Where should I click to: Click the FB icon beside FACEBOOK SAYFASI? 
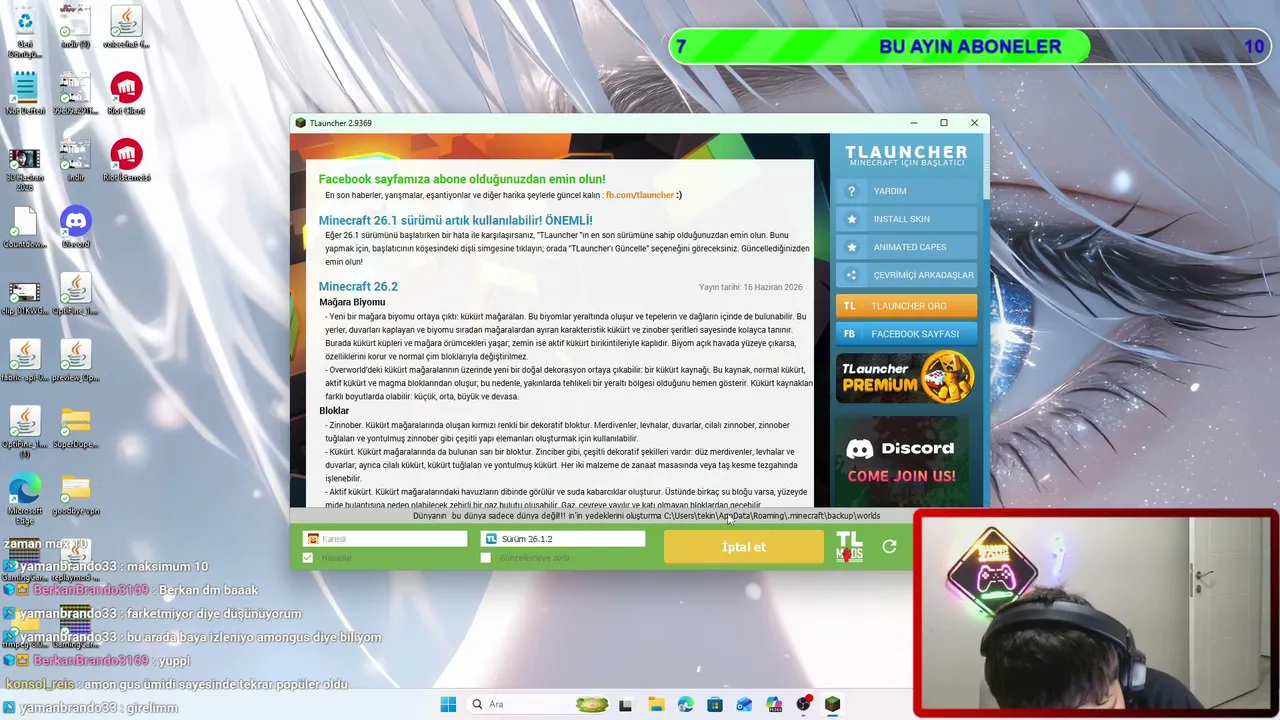pyautogui.click(x=850, y=334)
